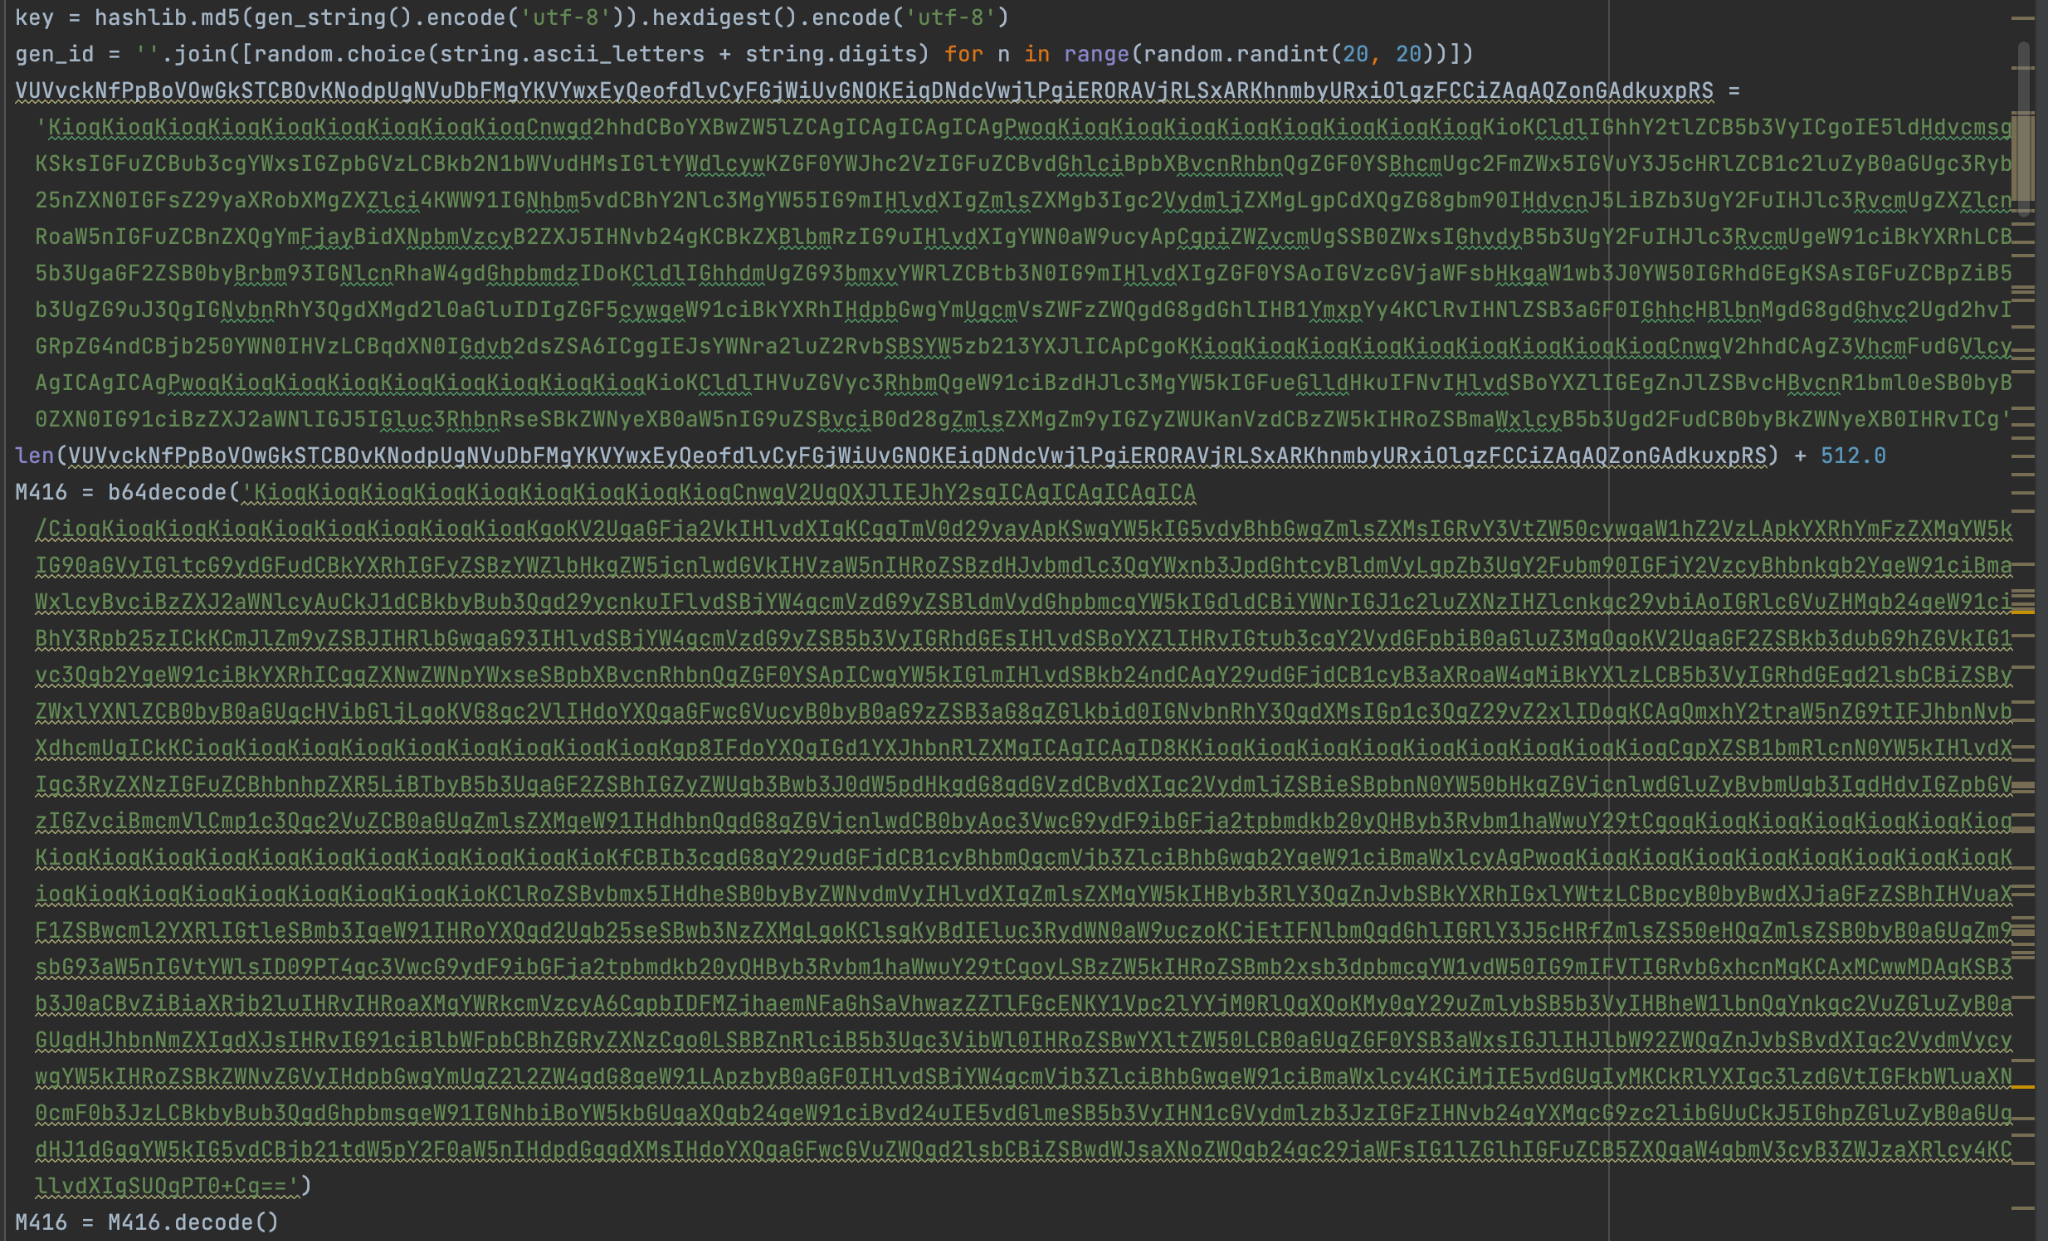This screenshot has height=1241, width=2048.
Task: Click the purple 'range' builtin
Action: point(1096,54)
